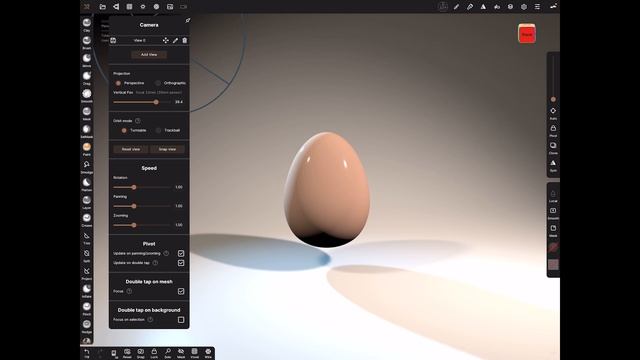Open the Camera menu in top bar
The width and height of the screenshot is (640, 360).
(183, 7)
